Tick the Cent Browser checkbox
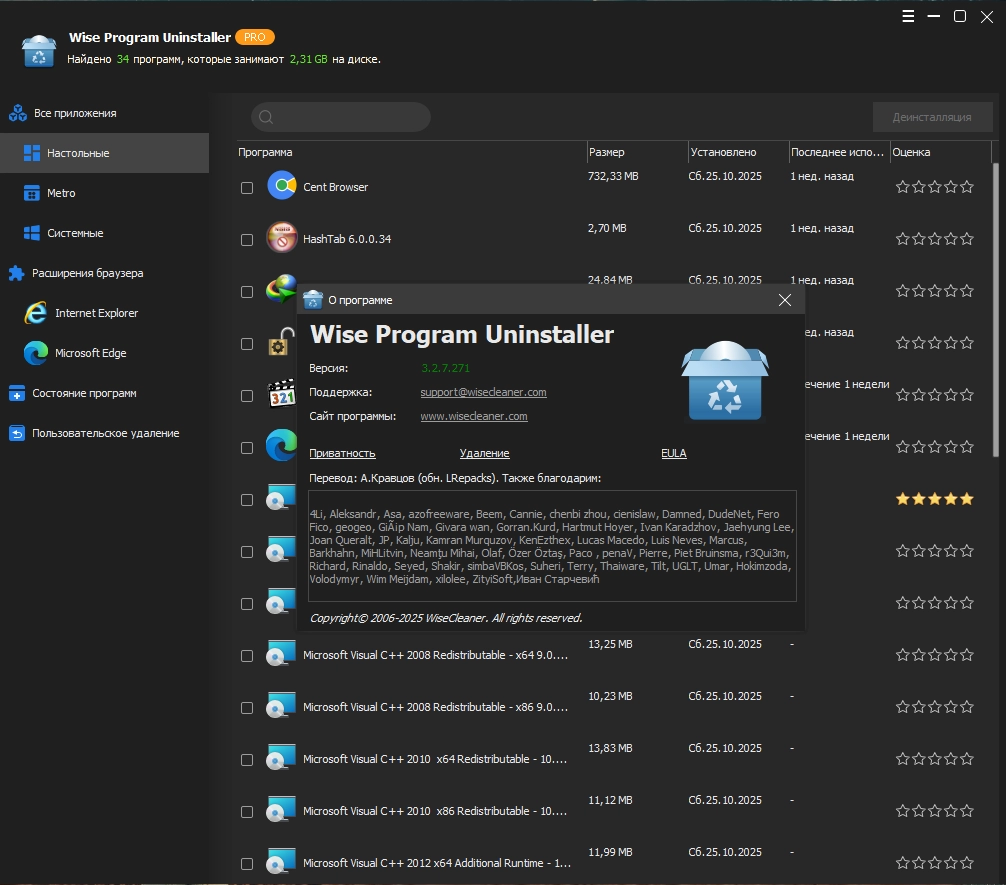The image size is (1006, 885). tap(247, 188)
